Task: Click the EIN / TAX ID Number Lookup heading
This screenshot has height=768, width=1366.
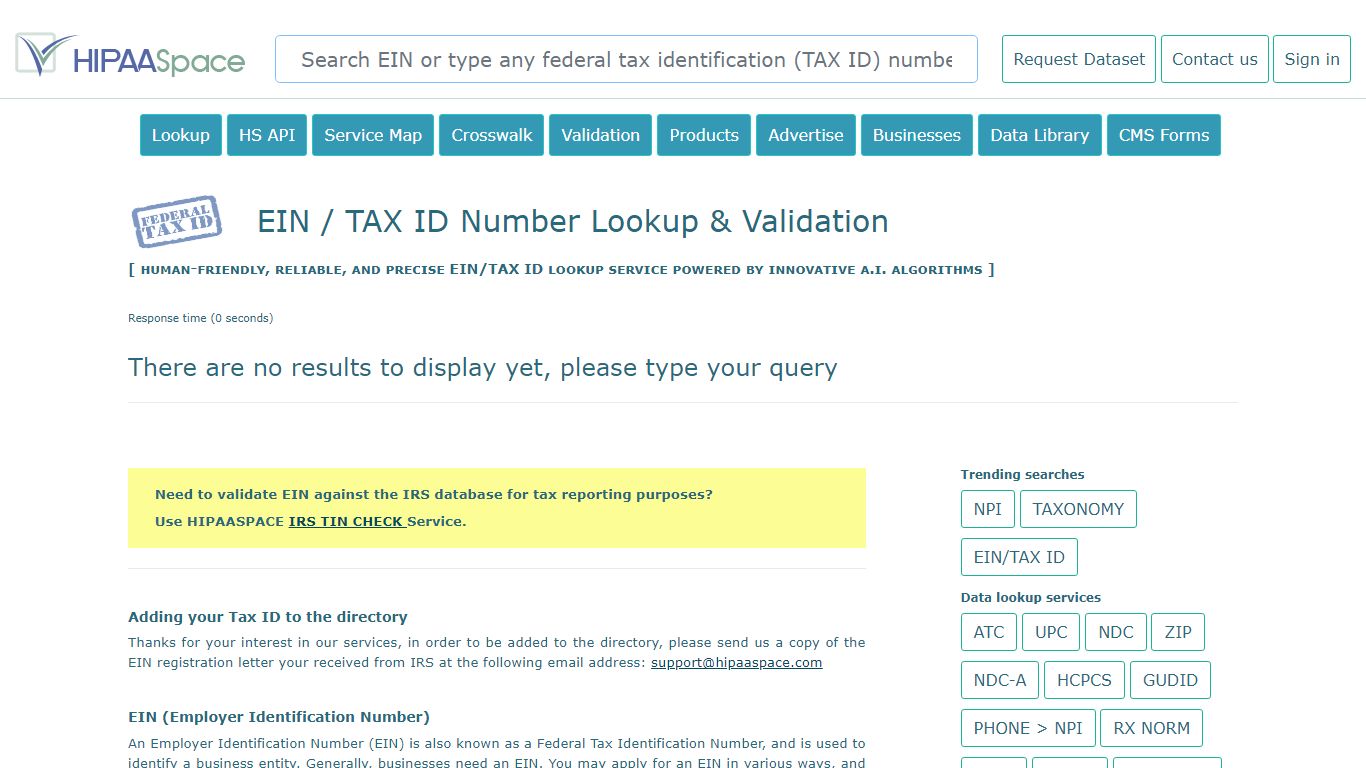Action: coord(573,221)
